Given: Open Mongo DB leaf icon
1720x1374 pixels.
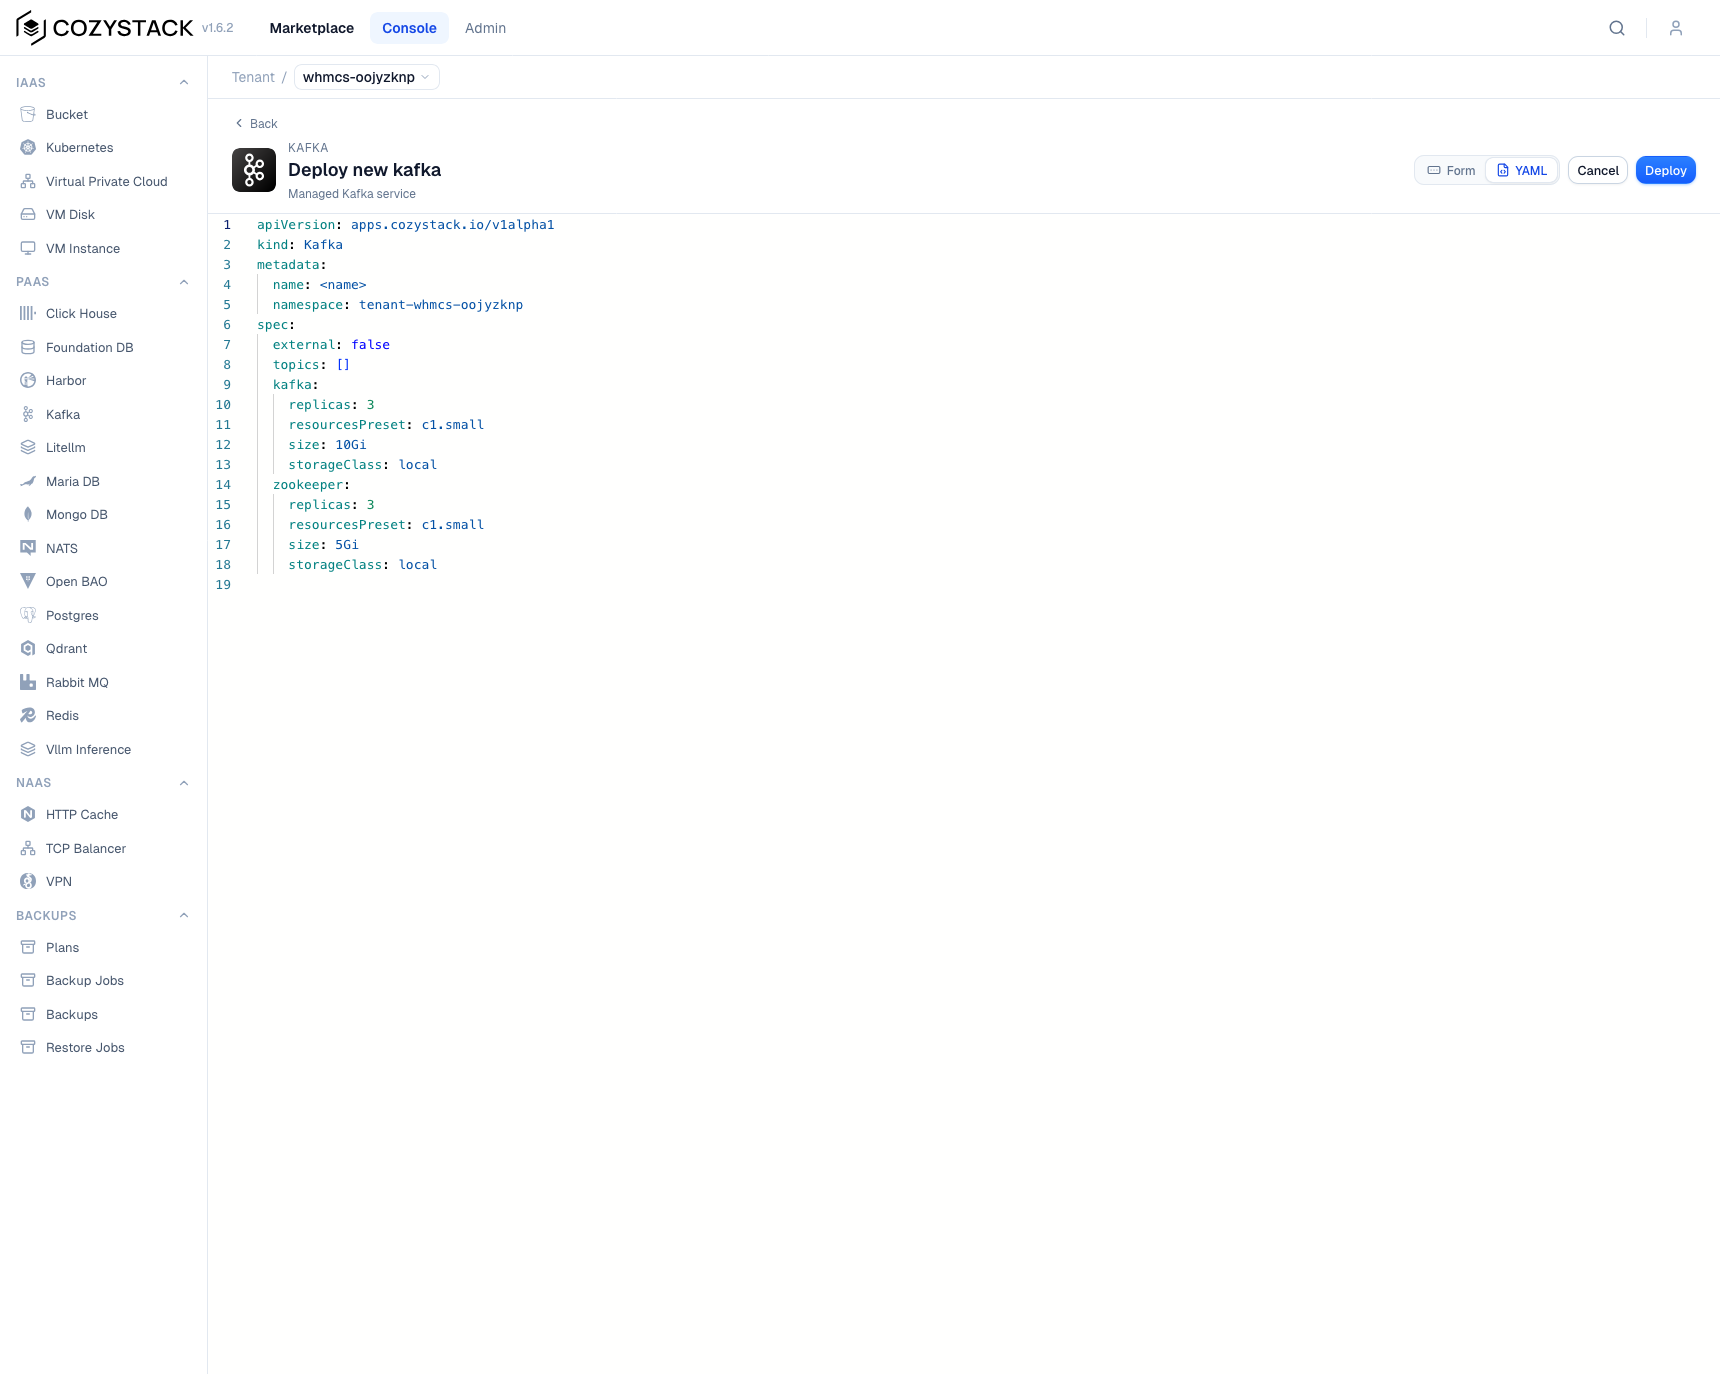Looking at the screenshot, I should coord(28,514).
